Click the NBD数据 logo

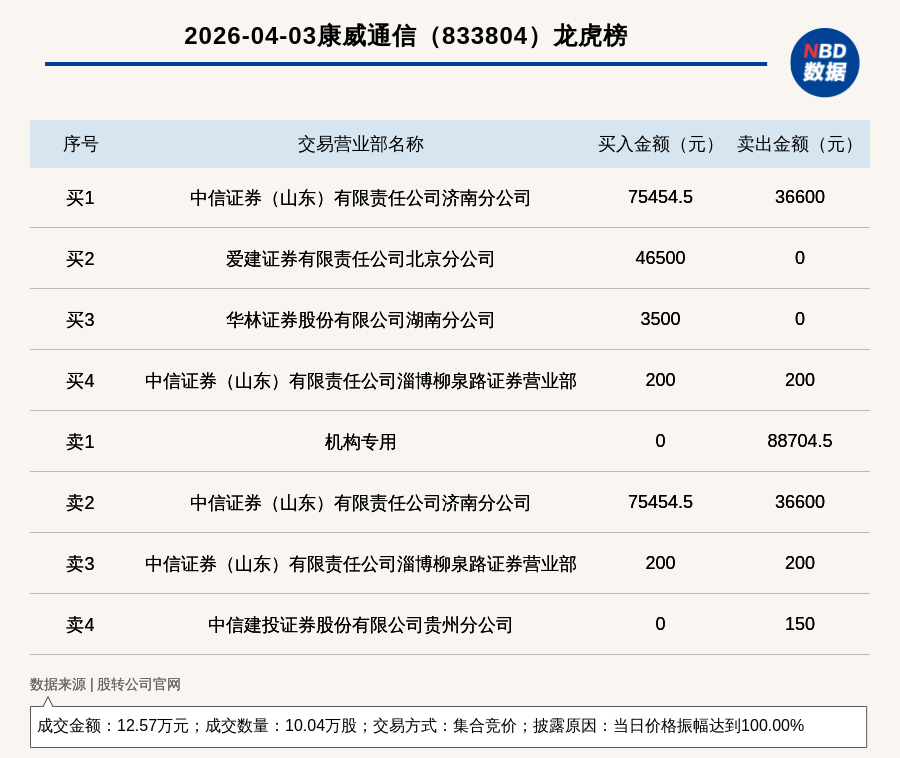point(824,62)
